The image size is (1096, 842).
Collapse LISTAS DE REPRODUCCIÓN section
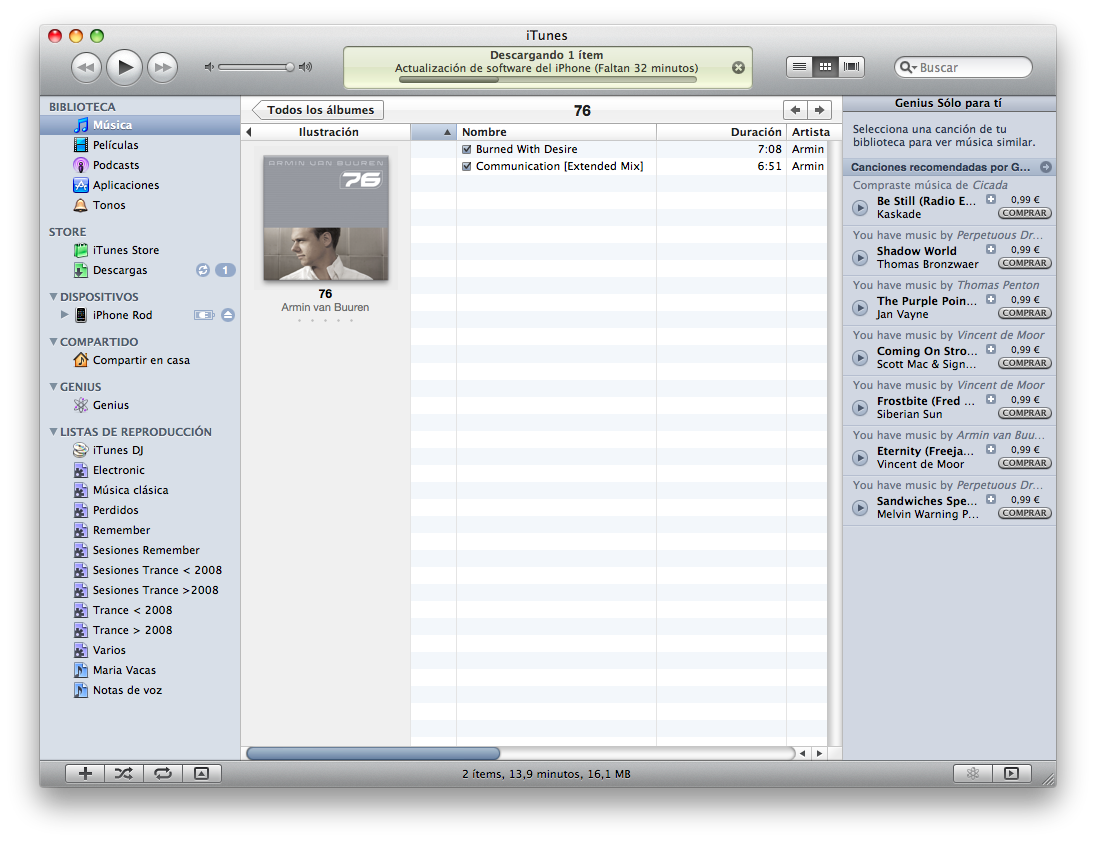[x=53, y=432]
